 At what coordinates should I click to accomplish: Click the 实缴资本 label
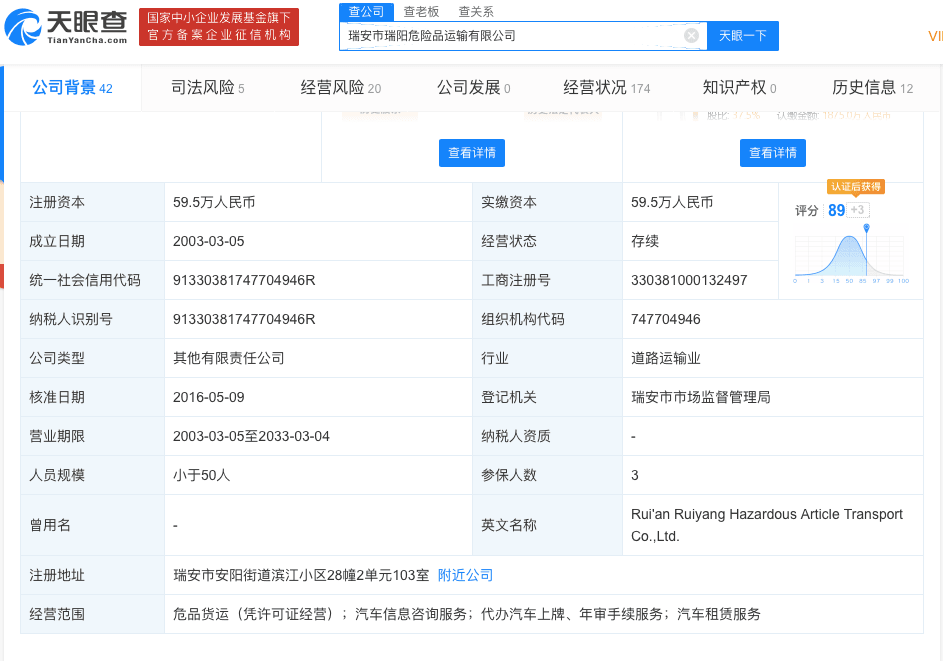(x=509, y=202)
